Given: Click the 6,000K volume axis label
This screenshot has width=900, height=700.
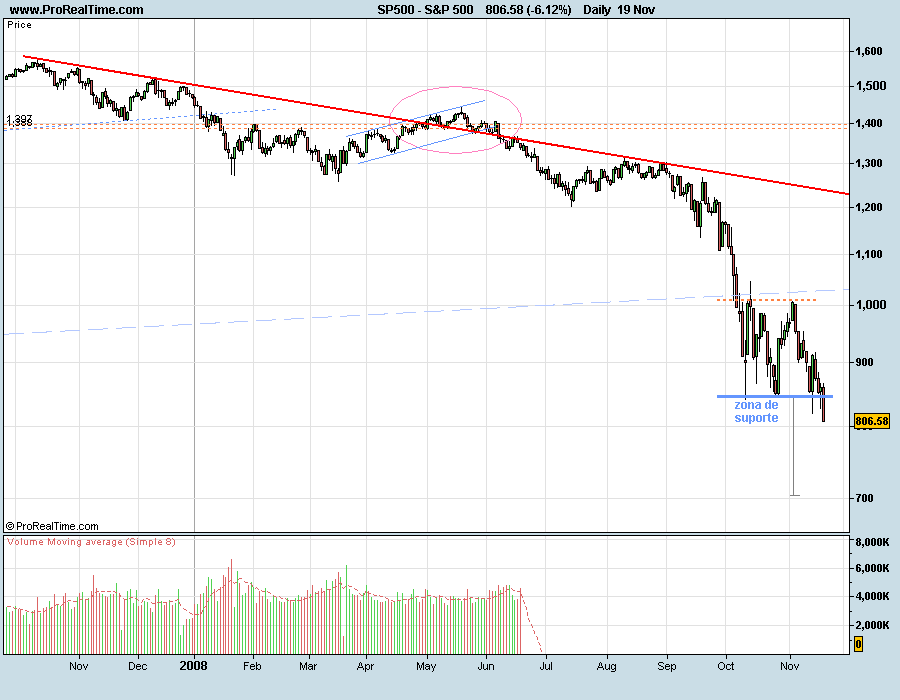Looking at the screenshot, I should pos(872,568).
